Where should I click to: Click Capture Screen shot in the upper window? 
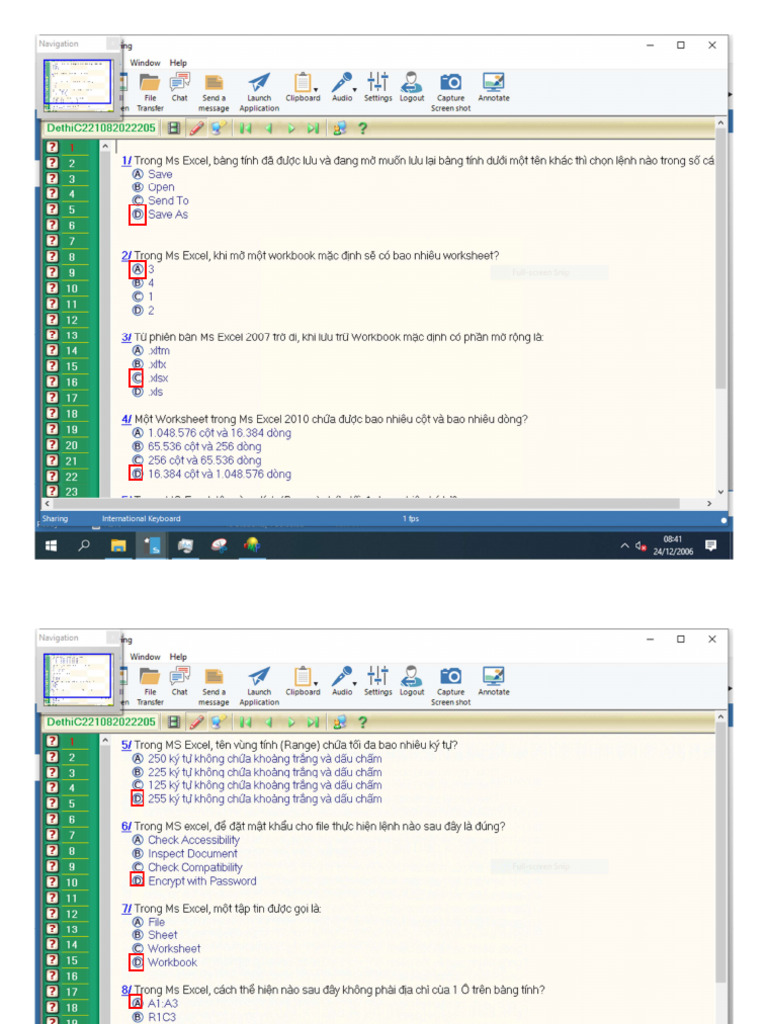pyautogui.click(x=451, y=87)
